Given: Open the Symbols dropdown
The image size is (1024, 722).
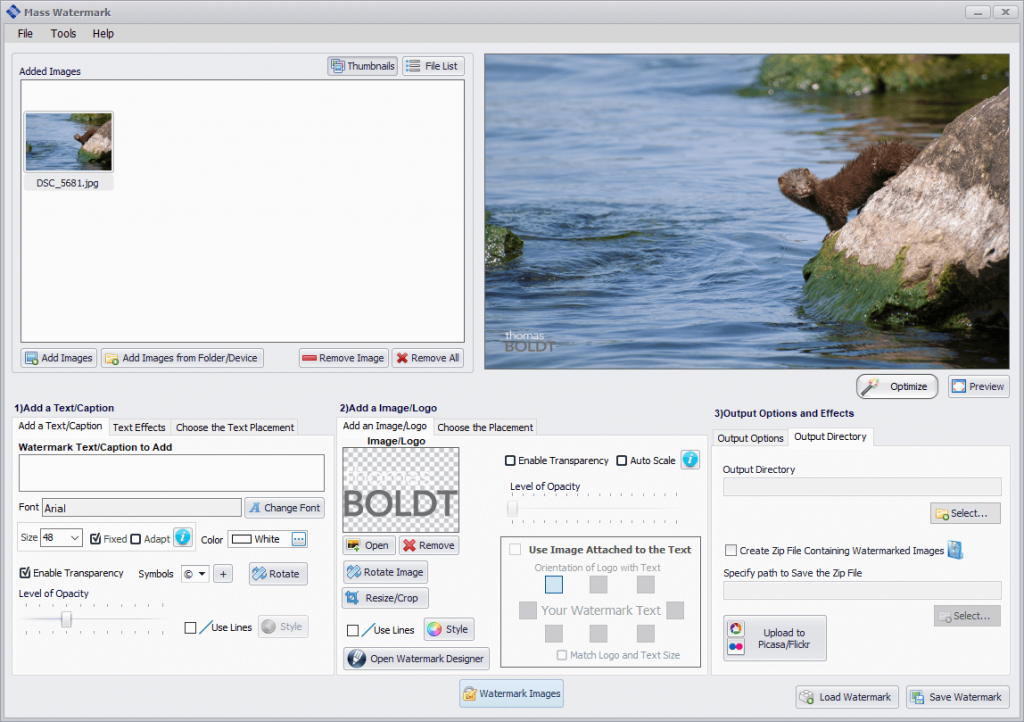Looking at the screenshot, I should pos(195,573).
